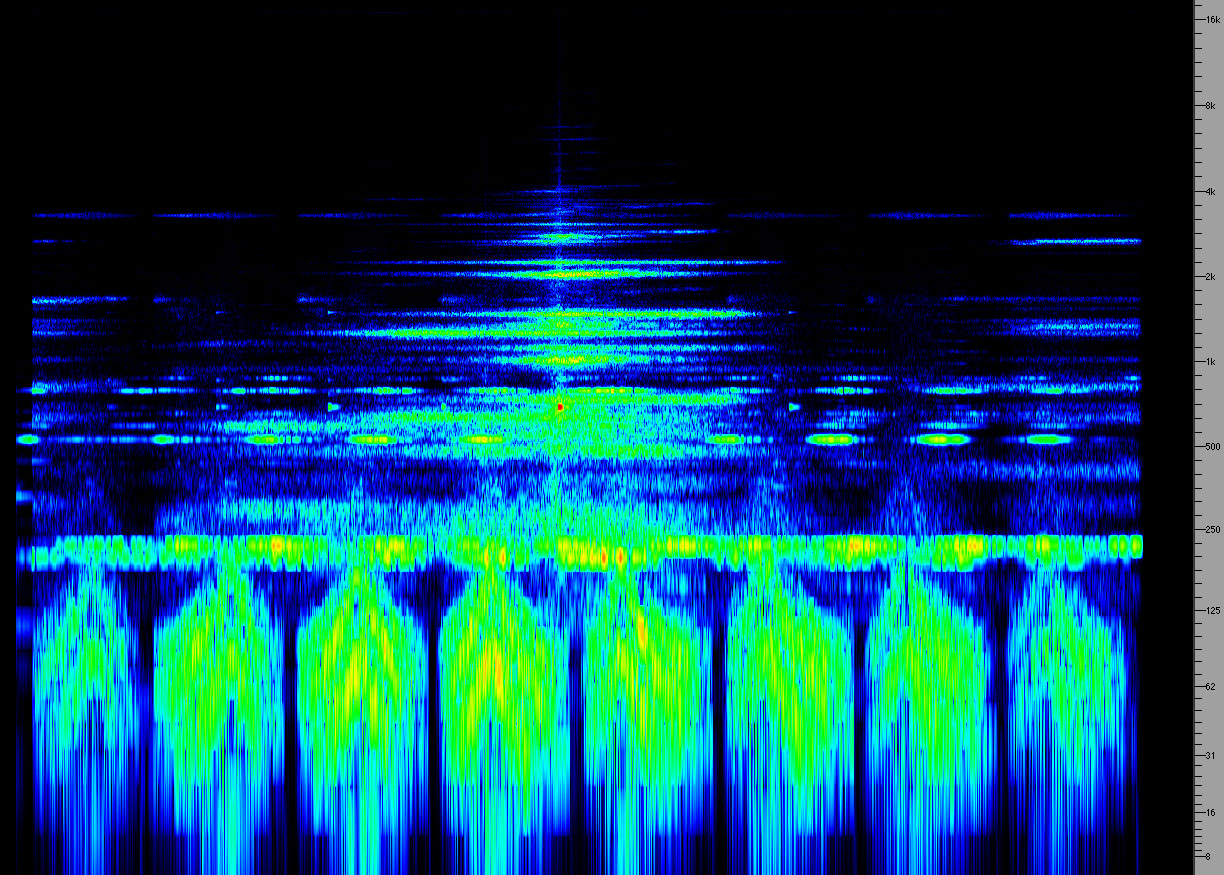This screenshot has height=875, width=1224.
Task: Click the red peak dot in the spectrogram center
Action: click(560, 408)
